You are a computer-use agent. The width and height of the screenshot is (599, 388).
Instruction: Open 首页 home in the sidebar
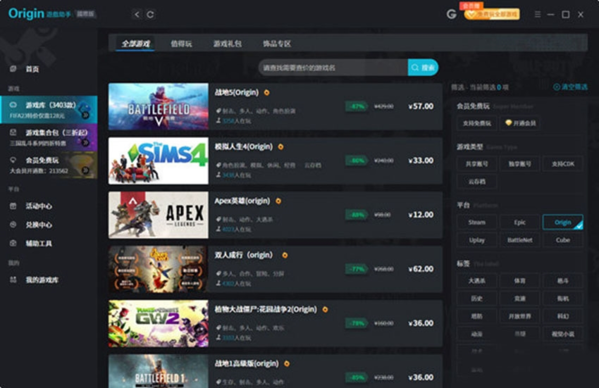(x=32, y=69)
